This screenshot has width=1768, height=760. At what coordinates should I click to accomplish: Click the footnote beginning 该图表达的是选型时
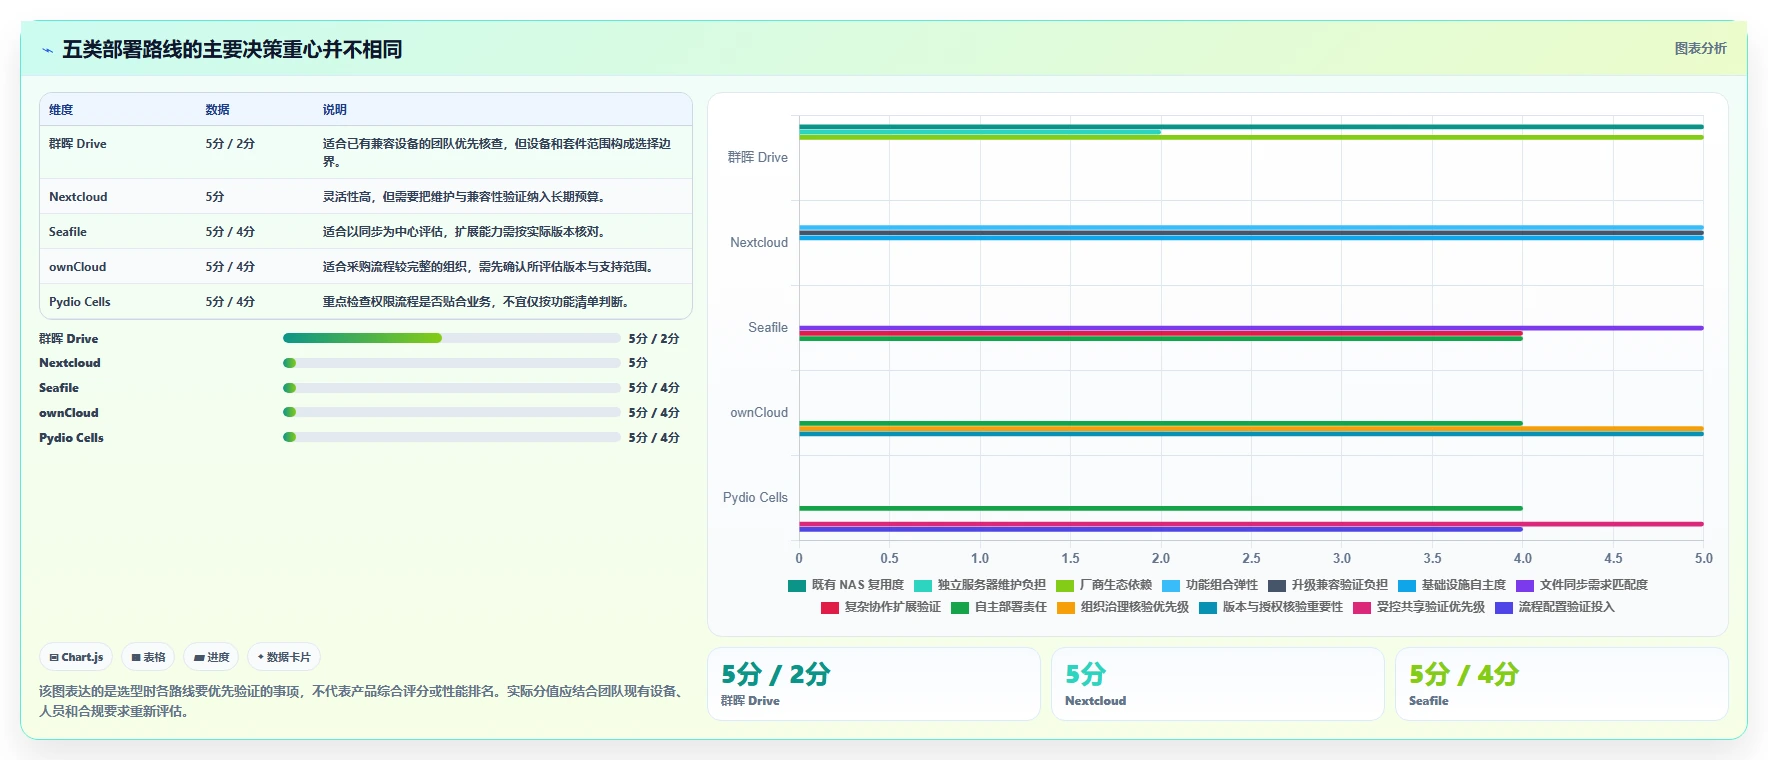tap(363, 701)
